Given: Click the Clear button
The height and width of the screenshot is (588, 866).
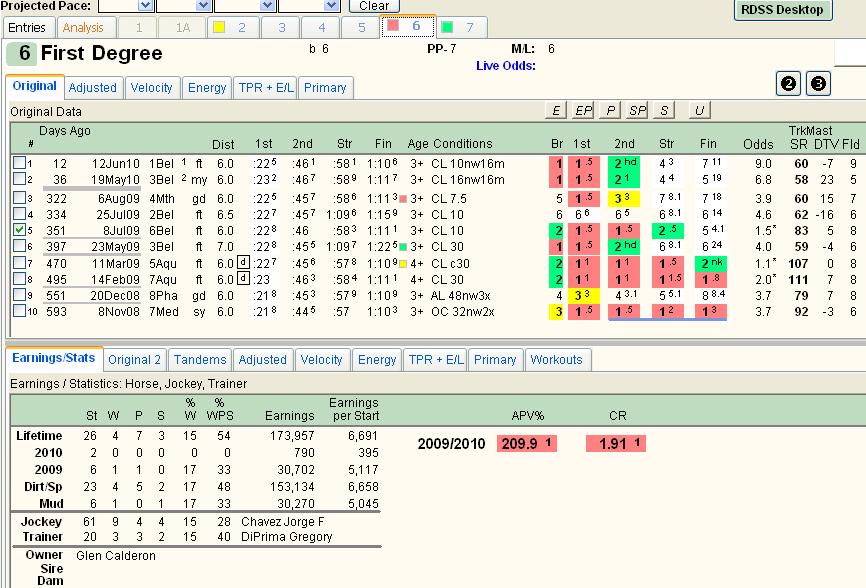Looking at the screenshot, I should tap(374, 6).
